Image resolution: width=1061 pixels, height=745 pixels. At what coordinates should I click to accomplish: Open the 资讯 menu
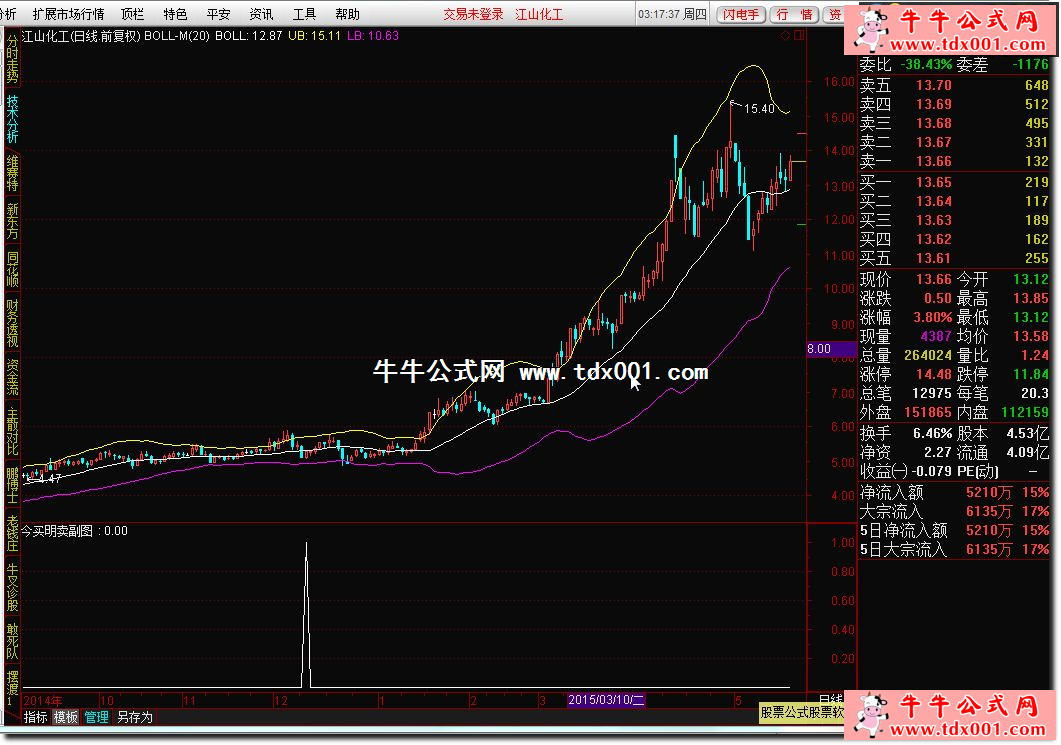(261, 14)
